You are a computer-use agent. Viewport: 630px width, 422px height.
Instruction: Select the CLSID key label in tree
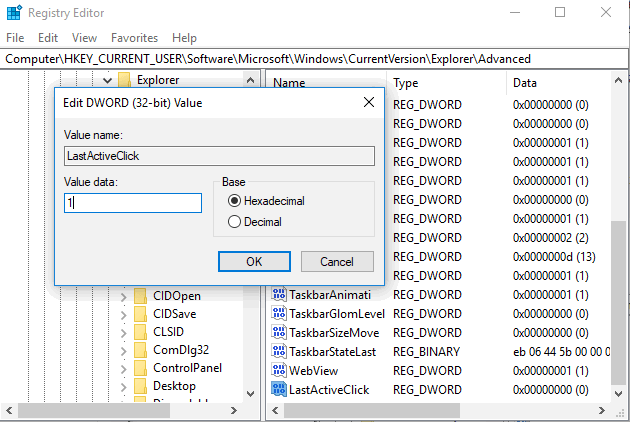[x=168, y=332]
